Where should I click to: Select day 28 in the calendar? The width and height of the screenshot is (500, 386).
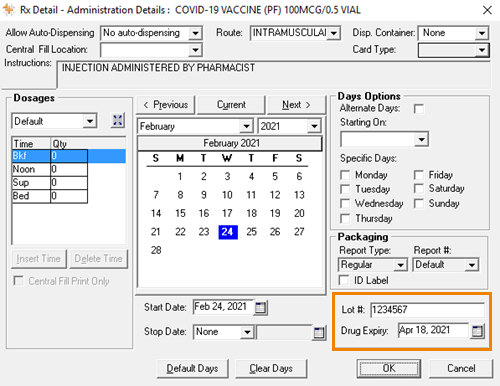pos(156,250)
